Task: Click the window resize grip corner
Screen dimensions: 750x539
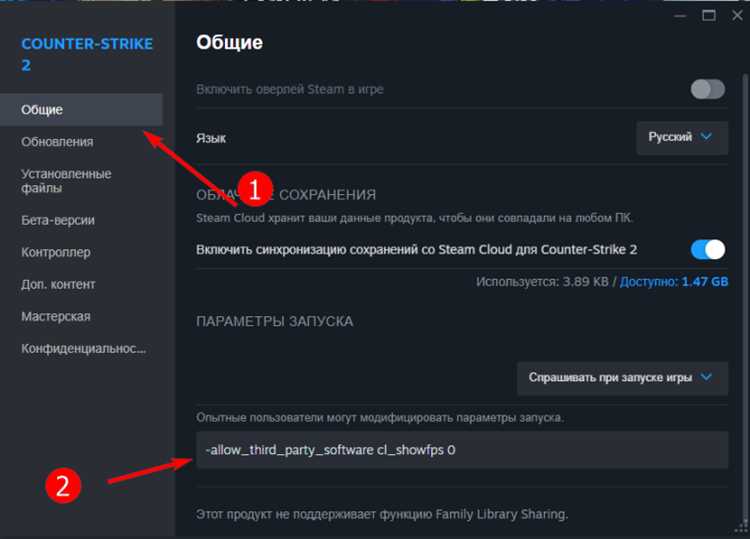Action: 742,528
